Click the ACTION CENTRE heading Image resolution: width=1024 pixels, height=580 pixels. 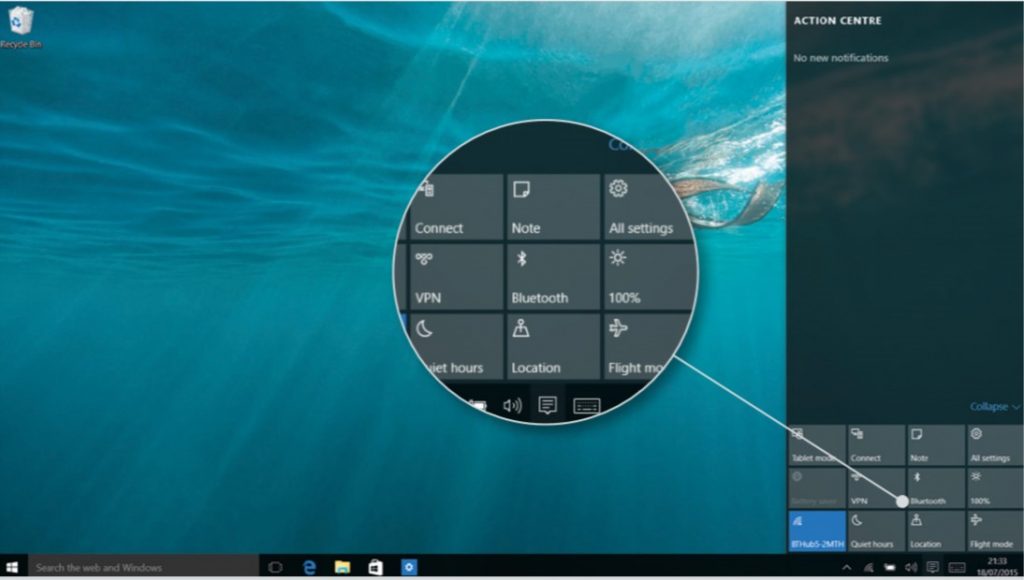click(x=837, y=20)
